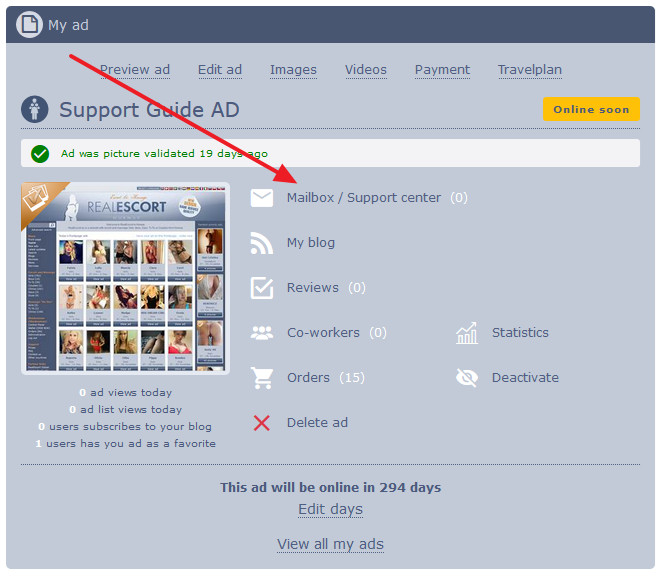The width and height of the screenshot is (660, 575).
Task: Select the Reviews checkmark icon
Action: click(262, 288)
